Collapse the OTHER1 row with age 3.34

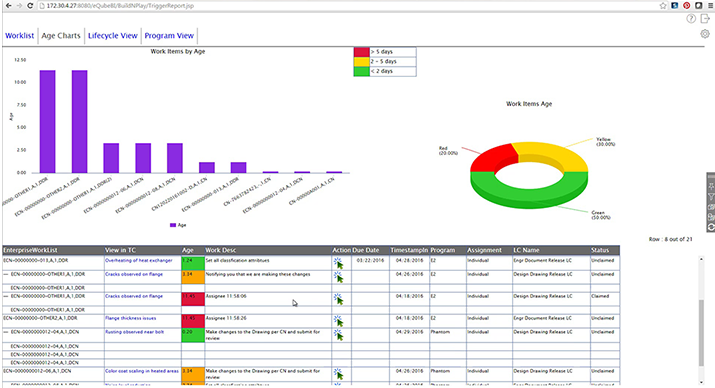point(5,274)
